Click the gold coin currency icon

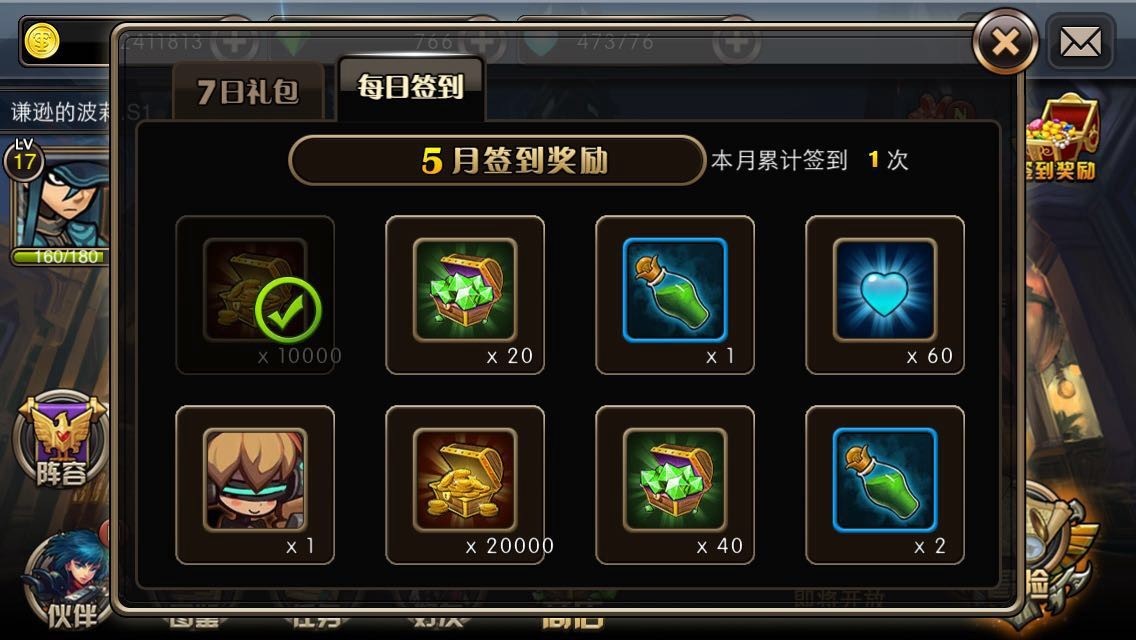click(41, 41)
